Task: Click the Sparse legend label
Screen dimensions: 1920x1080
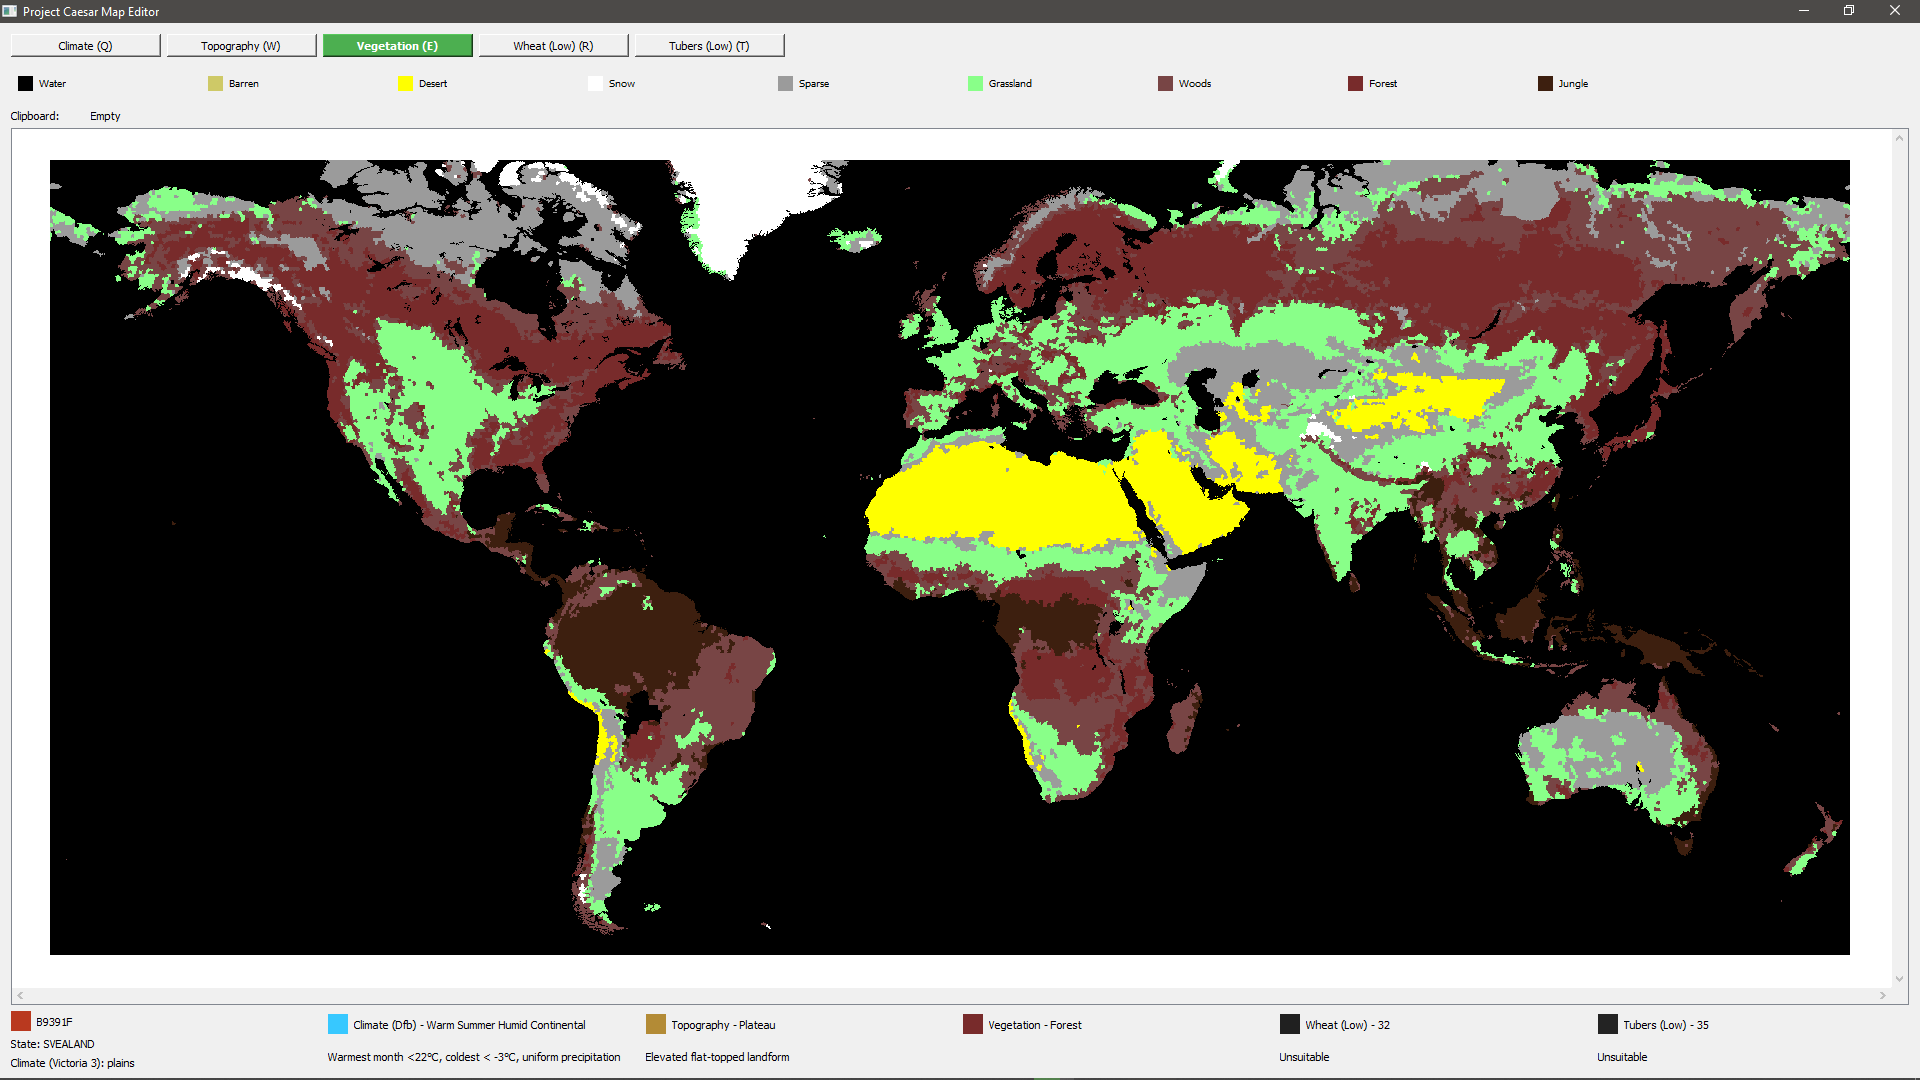Action: [814, 84]
